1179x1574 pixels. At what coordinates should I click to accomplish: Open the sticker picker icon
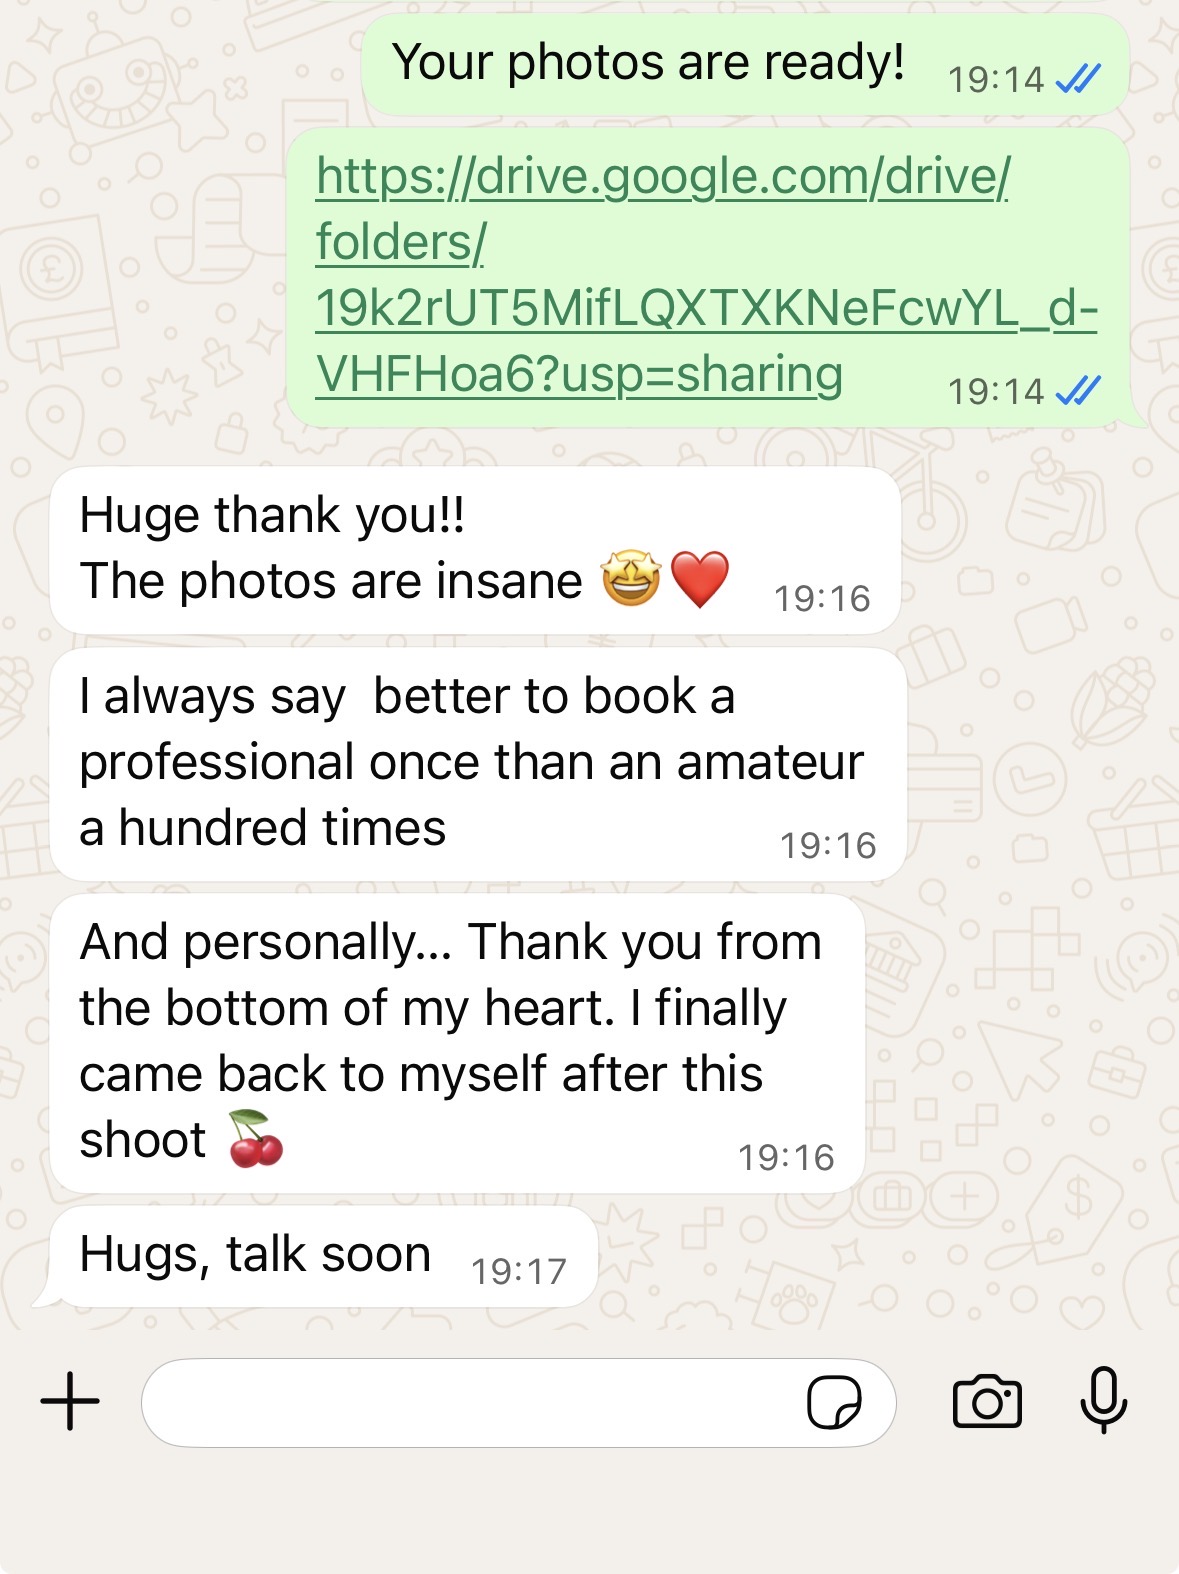point(834,1403)
